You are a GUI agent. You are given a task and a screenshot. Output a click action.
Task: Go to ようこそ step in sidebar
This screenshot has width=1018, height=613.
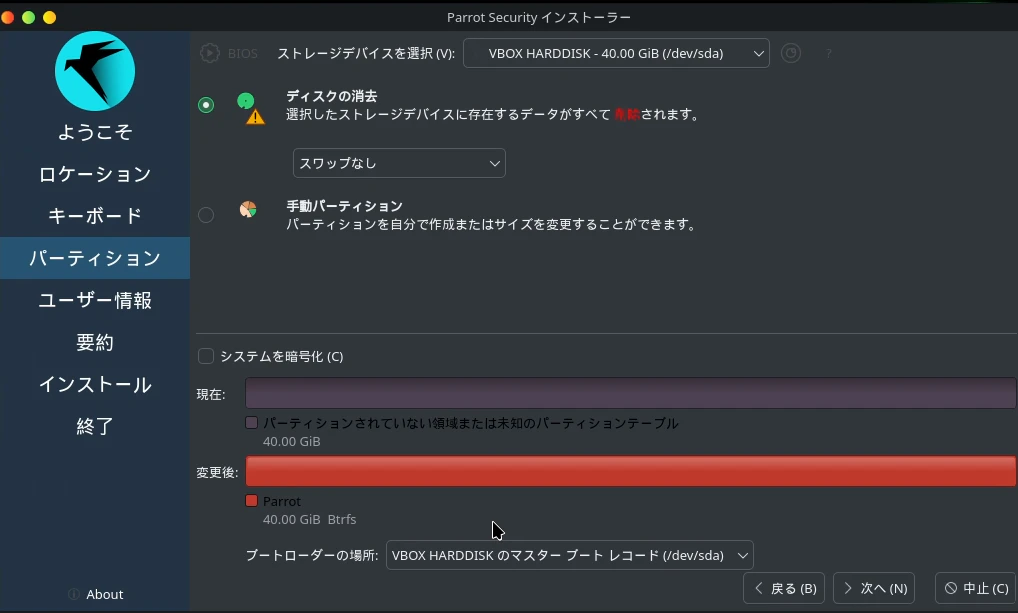(95, 132)
